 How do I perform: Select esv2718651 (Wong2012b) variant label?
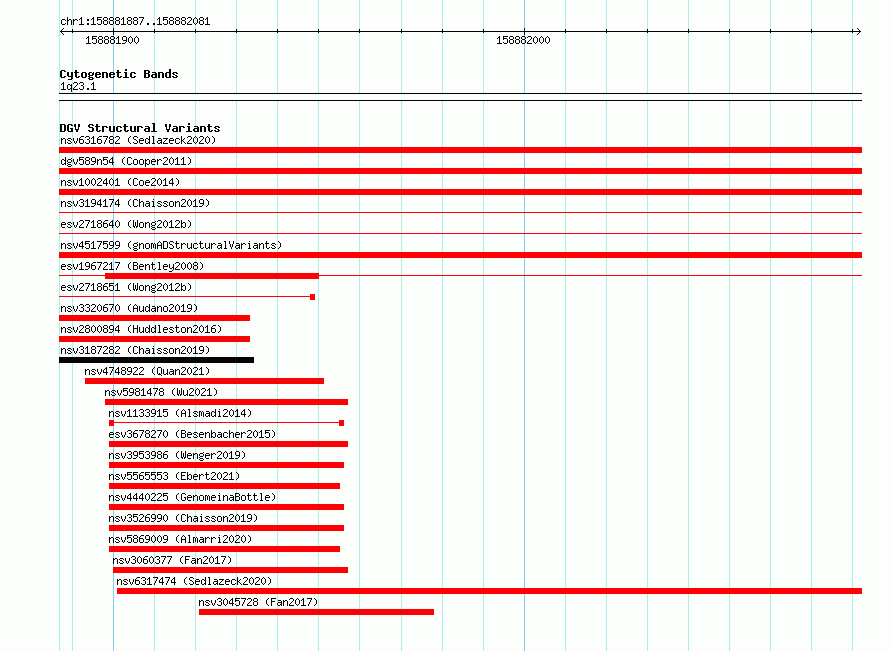pyautogui.click(x=126, y=287)
